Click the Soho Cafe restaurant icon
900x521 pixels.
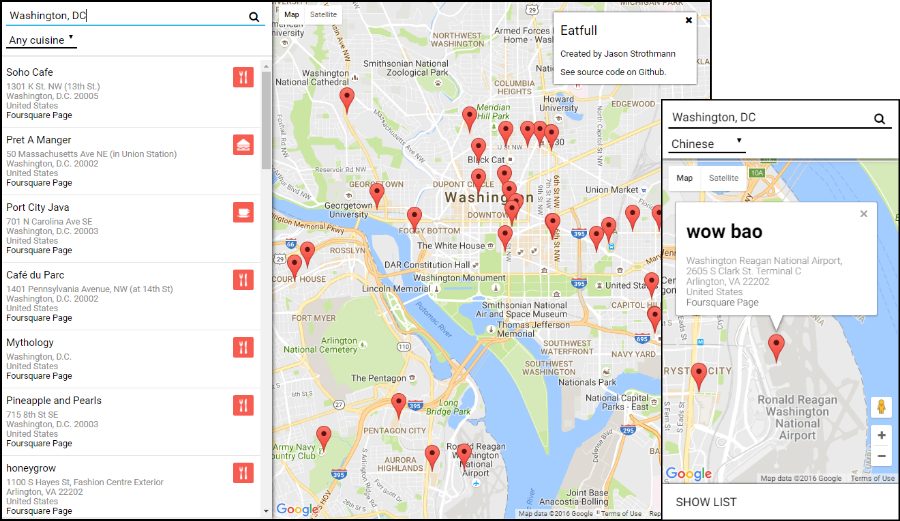(x=243, y=77)
